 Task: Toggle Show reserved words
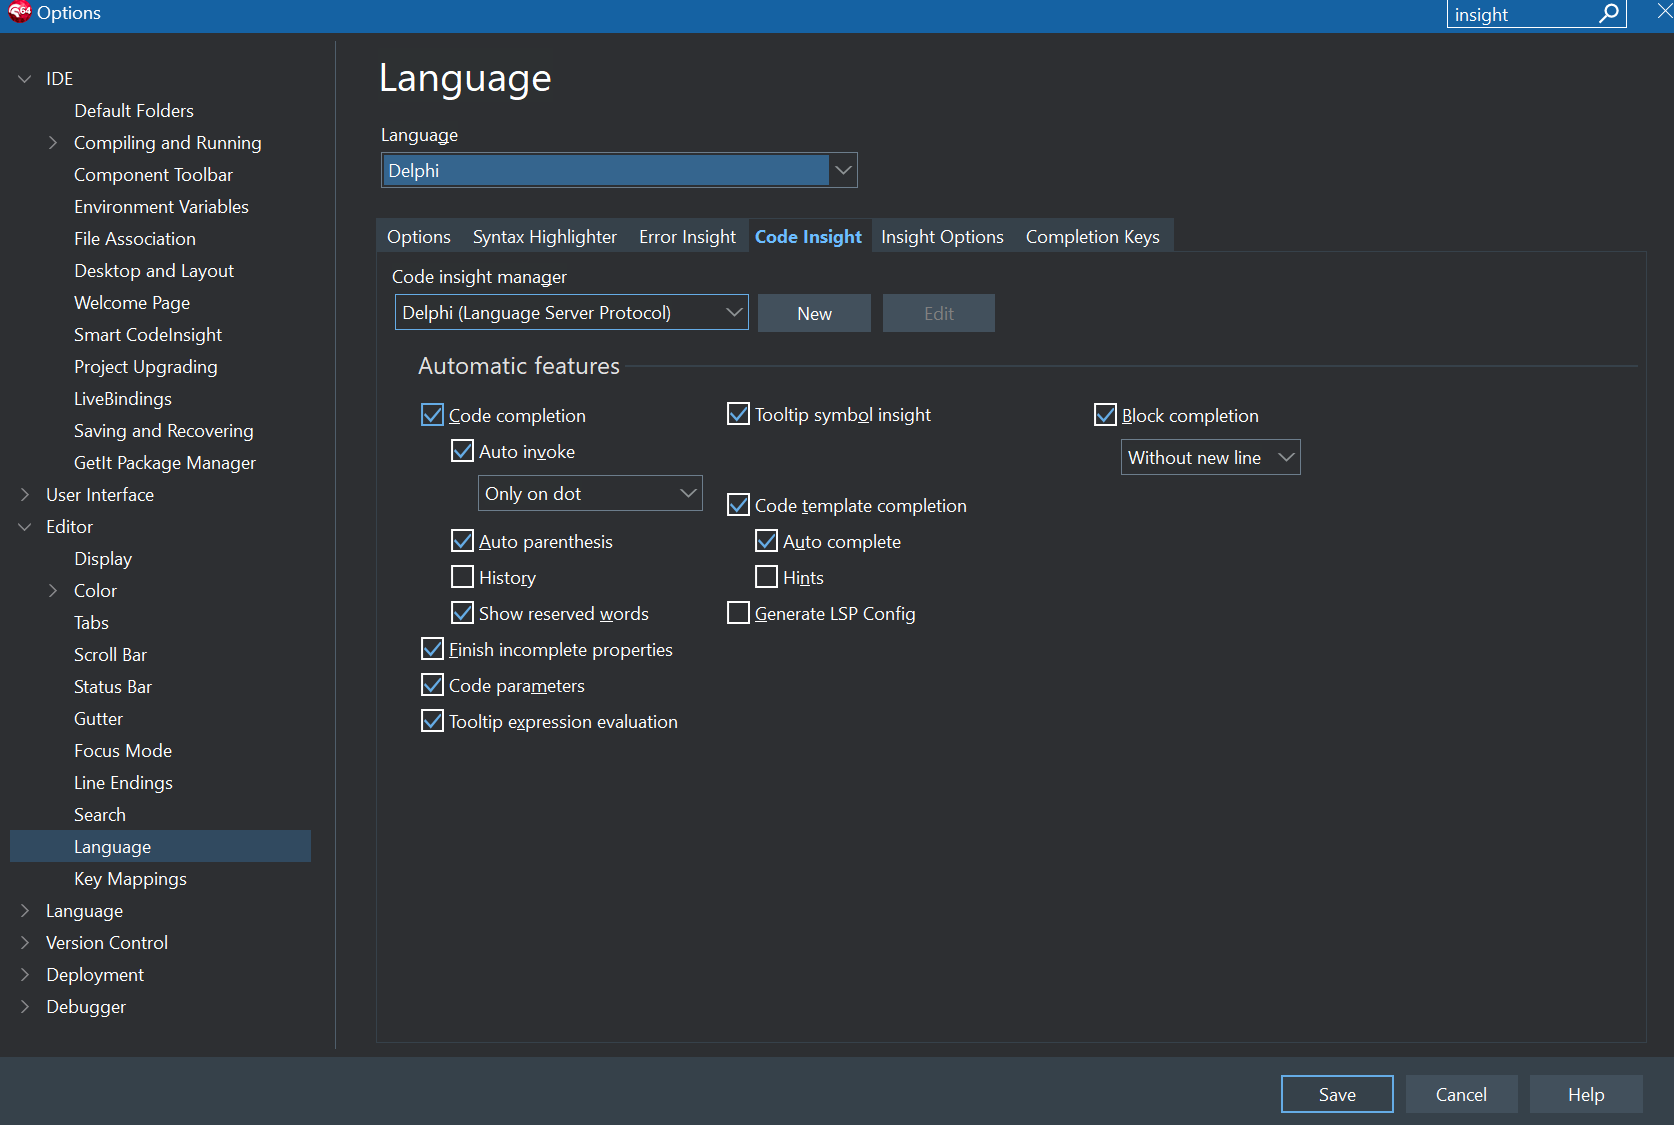tap(462, 613)
